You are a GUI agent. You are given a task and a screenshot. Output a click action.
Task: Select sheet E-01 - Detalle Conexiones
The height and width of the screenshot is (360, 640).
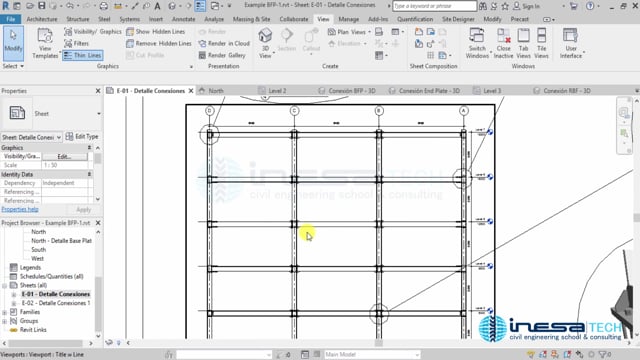pos(56,294)
